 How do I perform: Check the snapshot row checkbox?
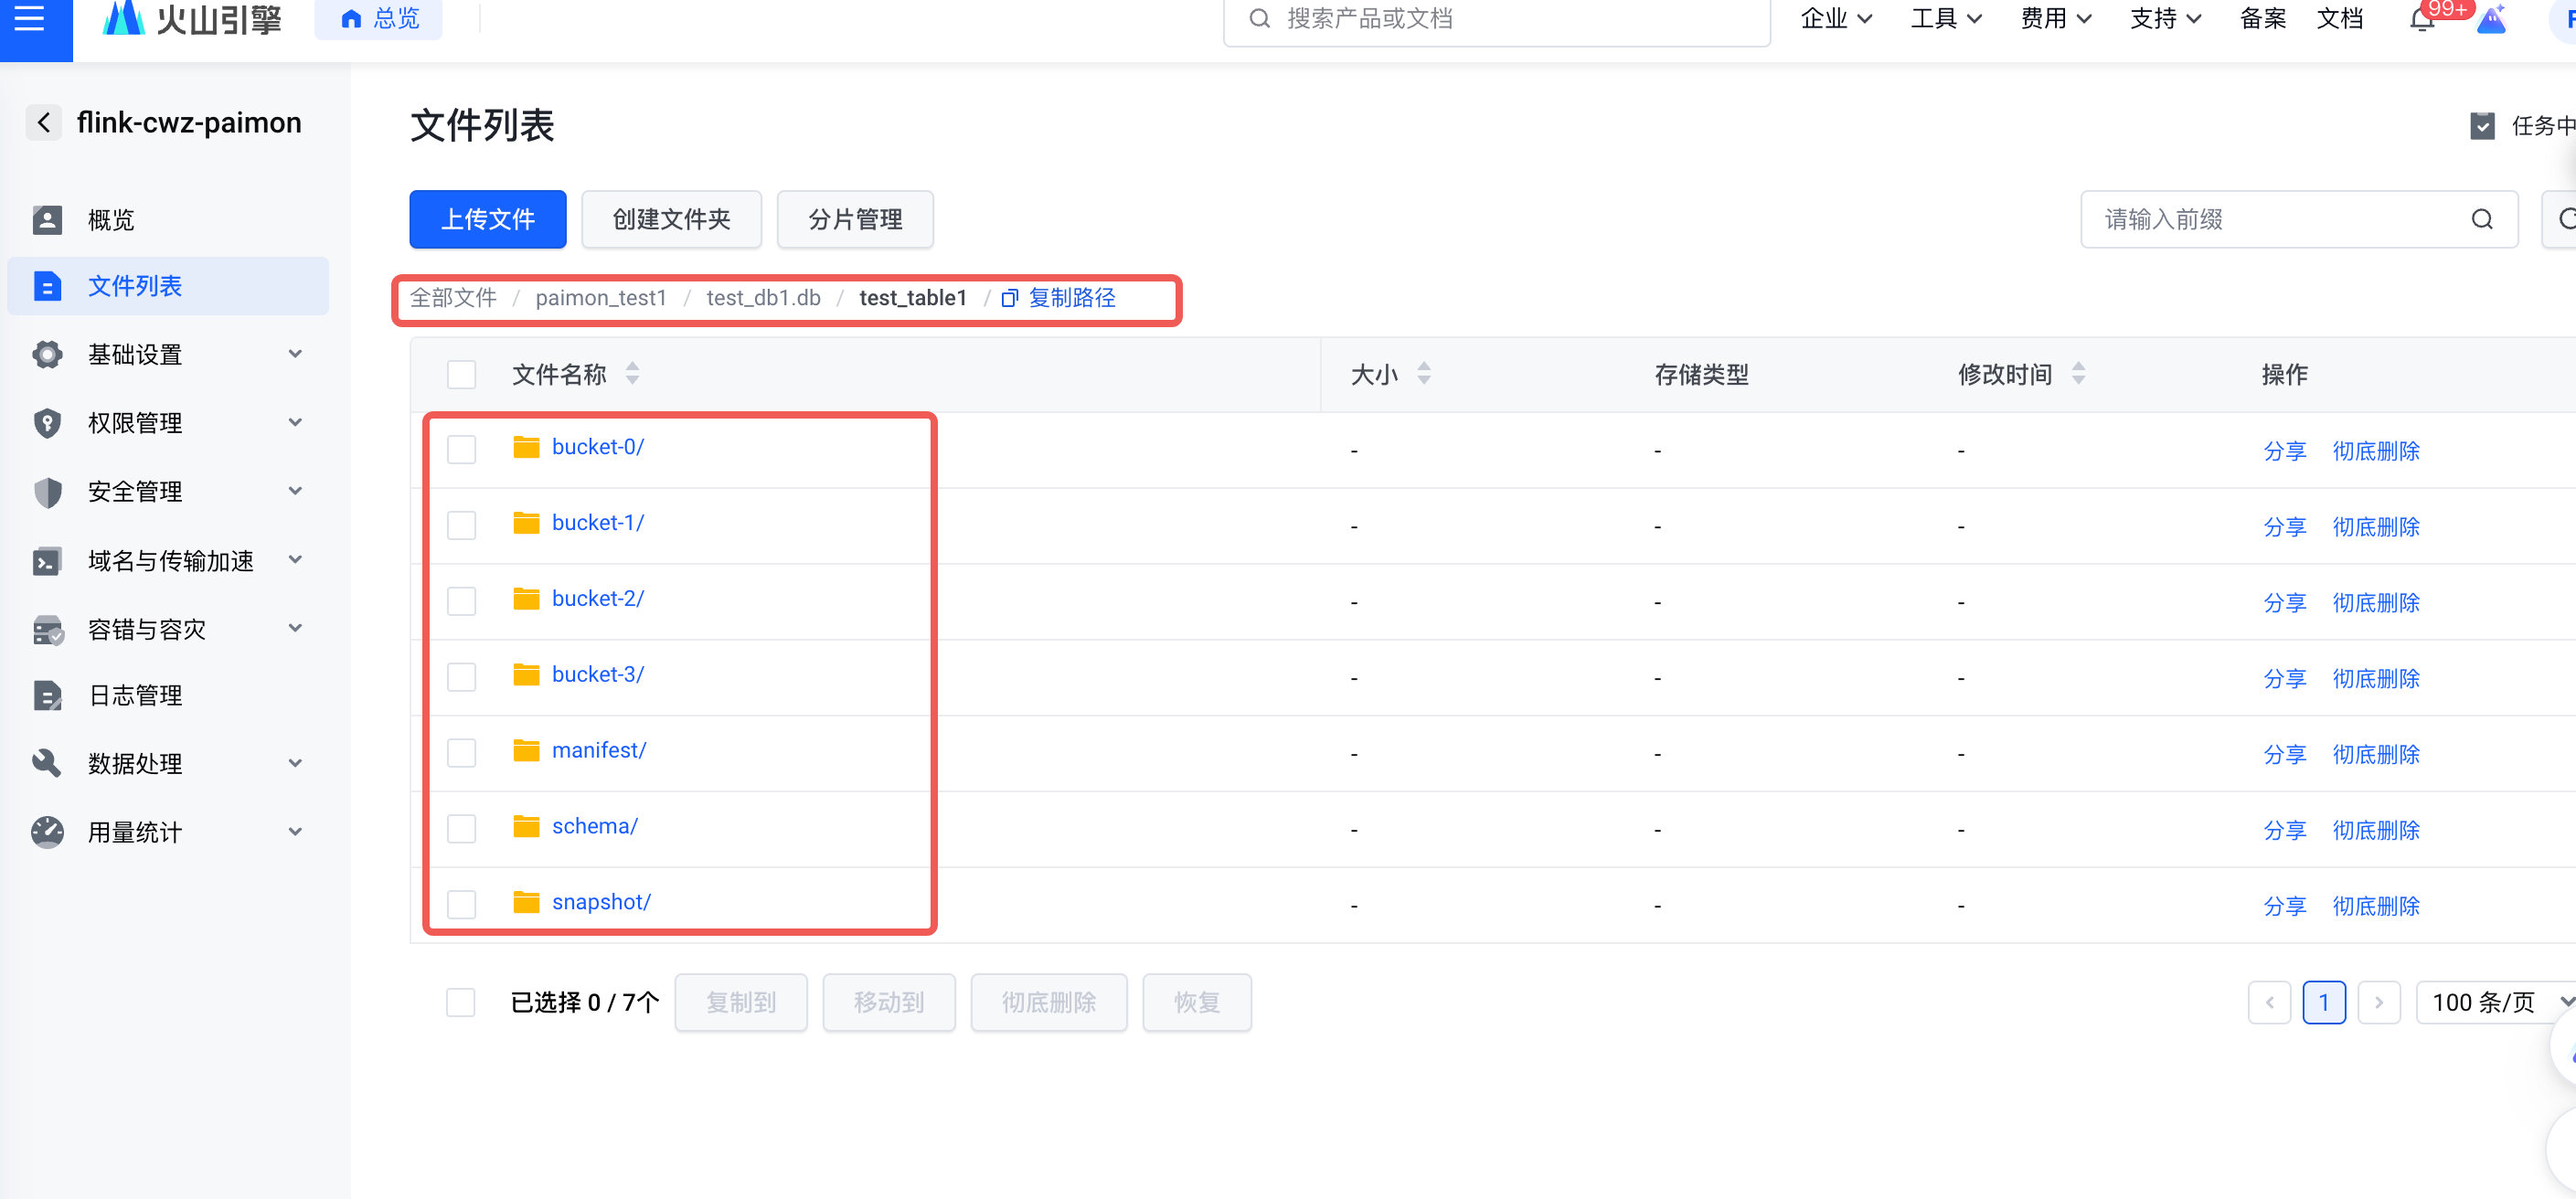pyautogui.click(x=461, y=904)
